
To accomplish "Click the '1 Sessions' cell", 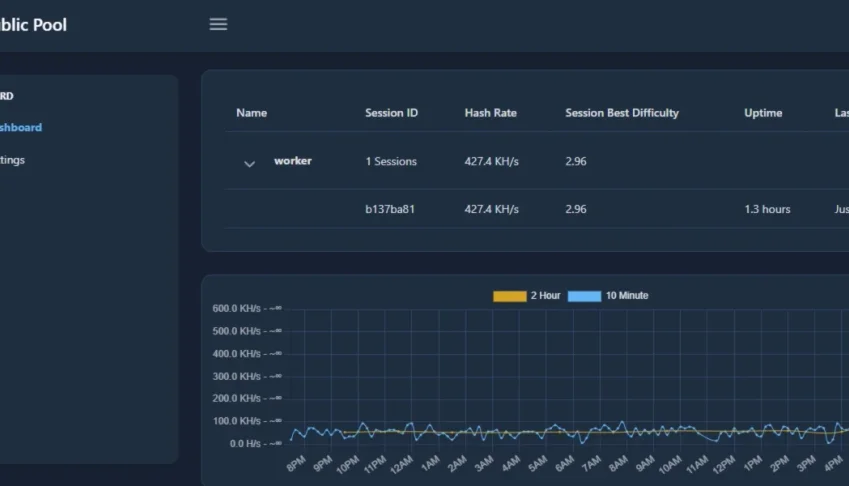I will point(391,161).
